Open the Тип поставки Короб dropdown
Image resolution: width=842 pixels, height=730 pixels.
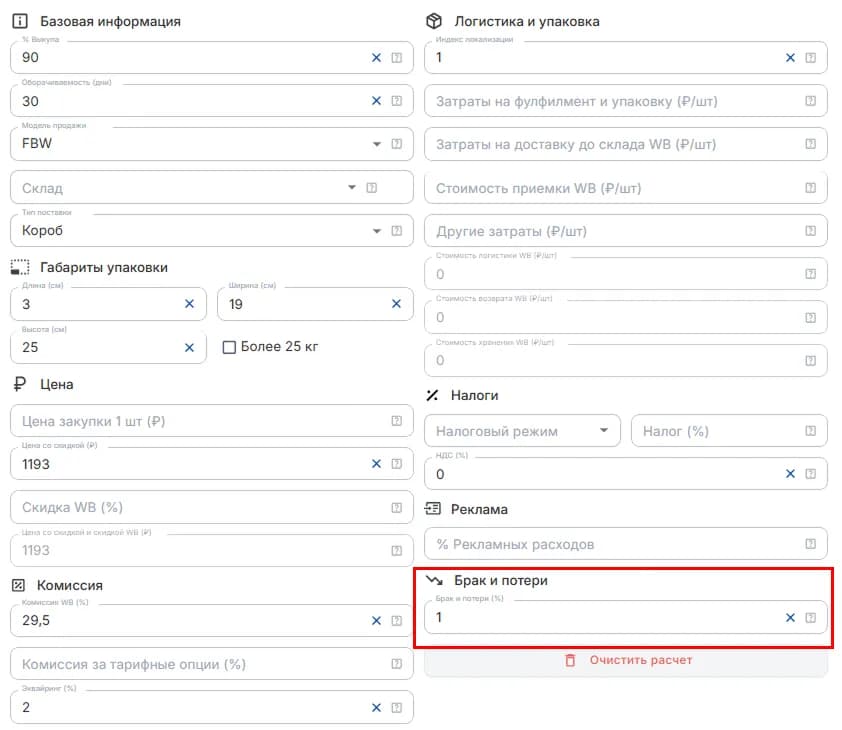[x=212, y=231]
